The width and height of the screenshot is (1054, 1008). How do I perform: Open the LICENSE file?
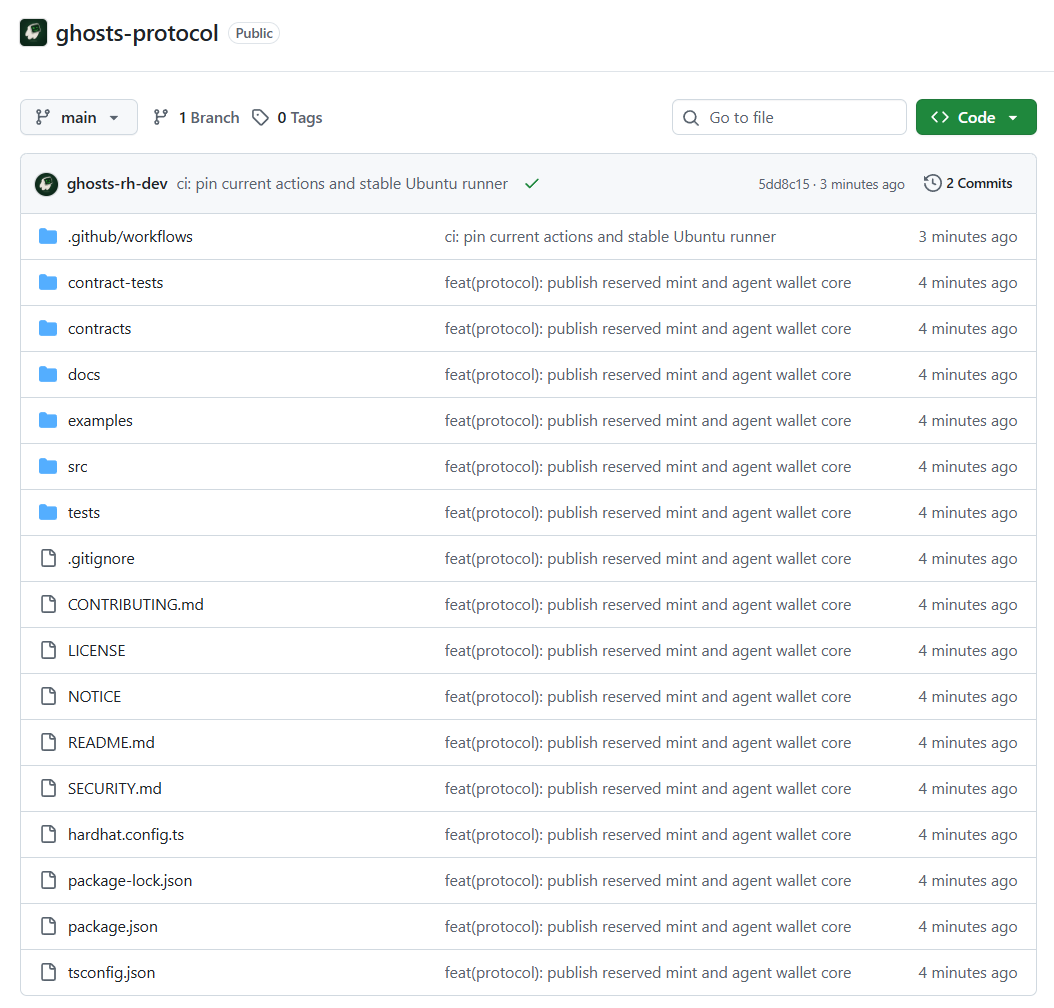click(x=97, y=651)
